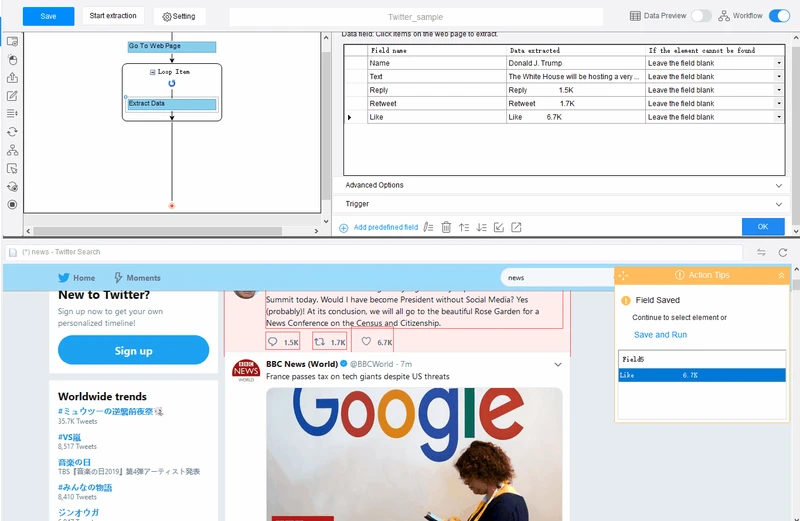Select the Open Web Page action icon in sidebar

click(12, 41)
